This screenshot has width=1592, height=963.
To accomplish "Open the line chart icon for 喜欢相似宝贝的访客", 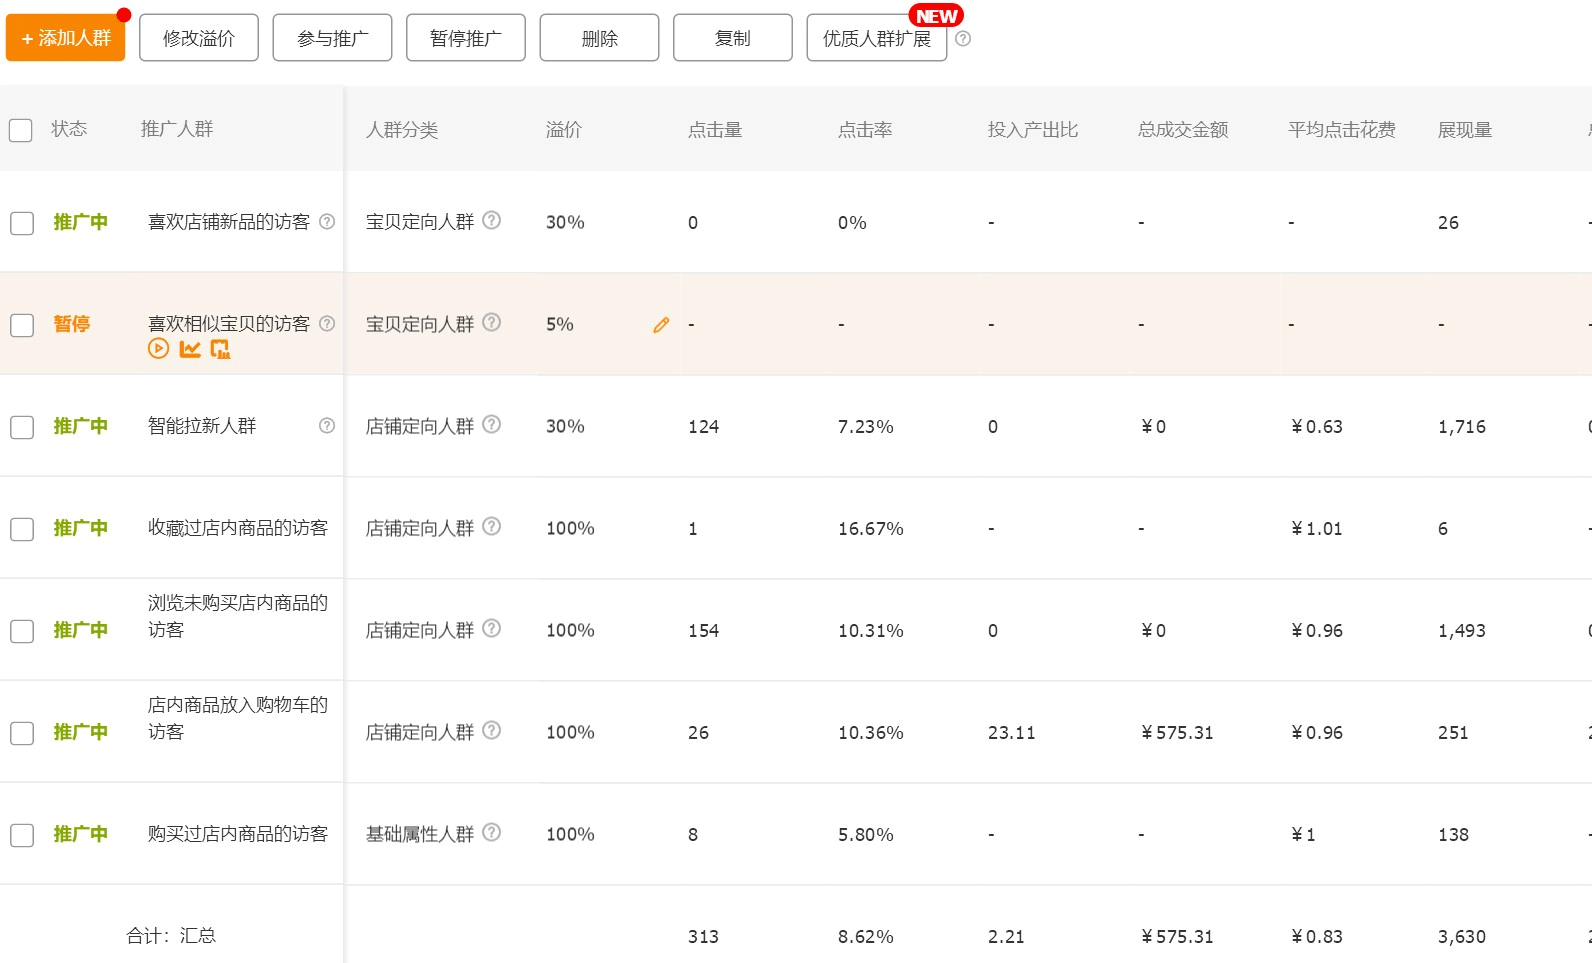I will 190,349.
